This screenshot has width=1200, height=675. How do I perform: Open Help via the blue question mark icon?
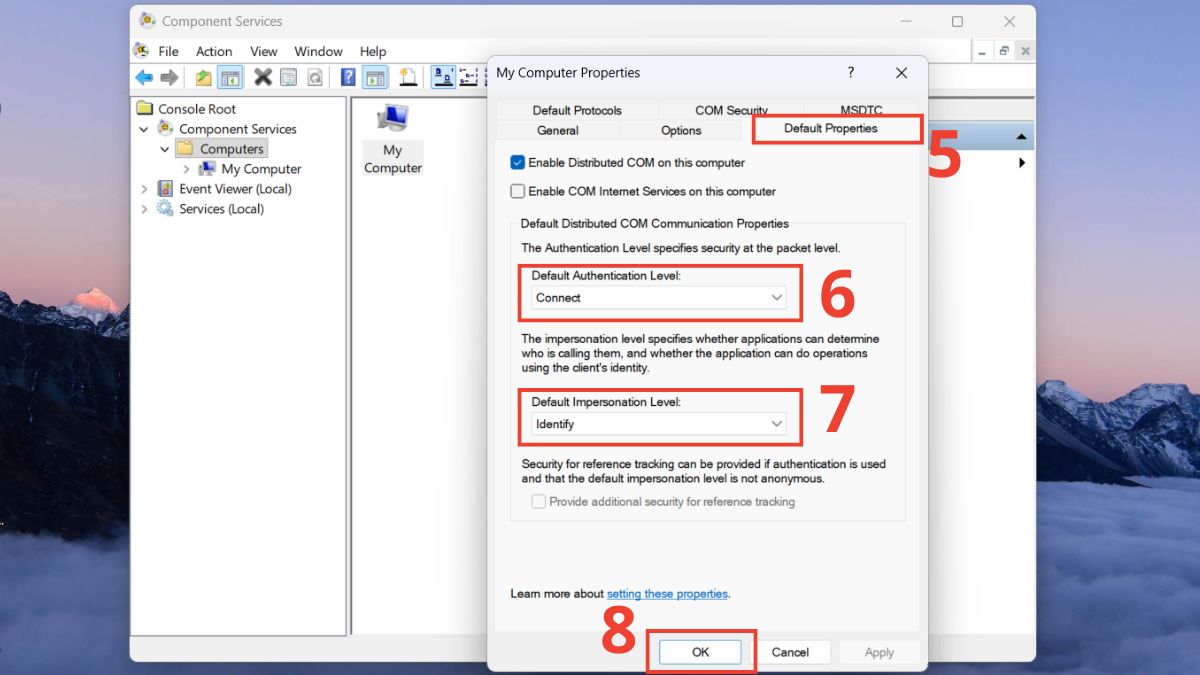[x=348, y=78]
